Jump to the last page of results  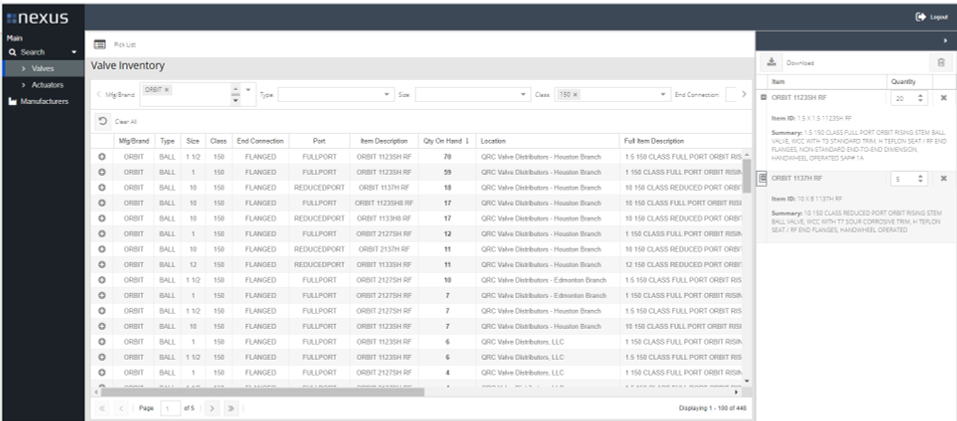(231, 408)
